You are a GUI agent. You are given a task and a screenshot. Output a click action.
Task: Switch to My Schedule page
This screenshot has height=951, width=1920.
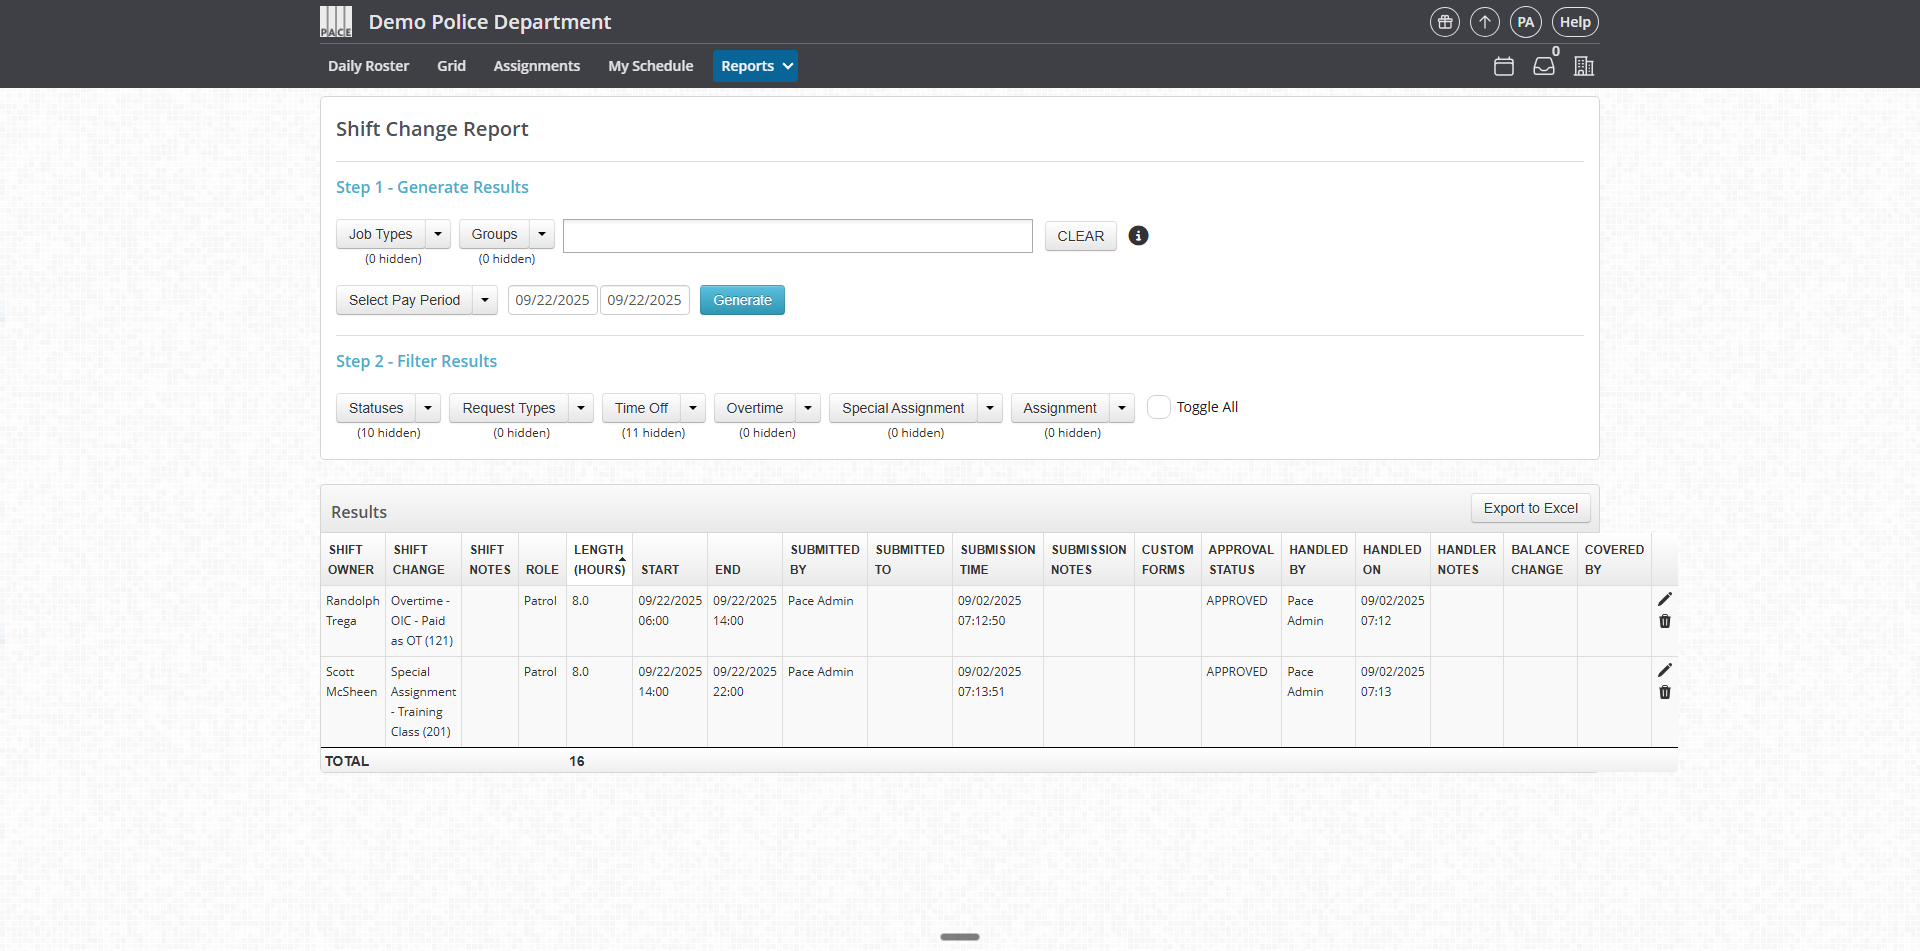(650, 66)
